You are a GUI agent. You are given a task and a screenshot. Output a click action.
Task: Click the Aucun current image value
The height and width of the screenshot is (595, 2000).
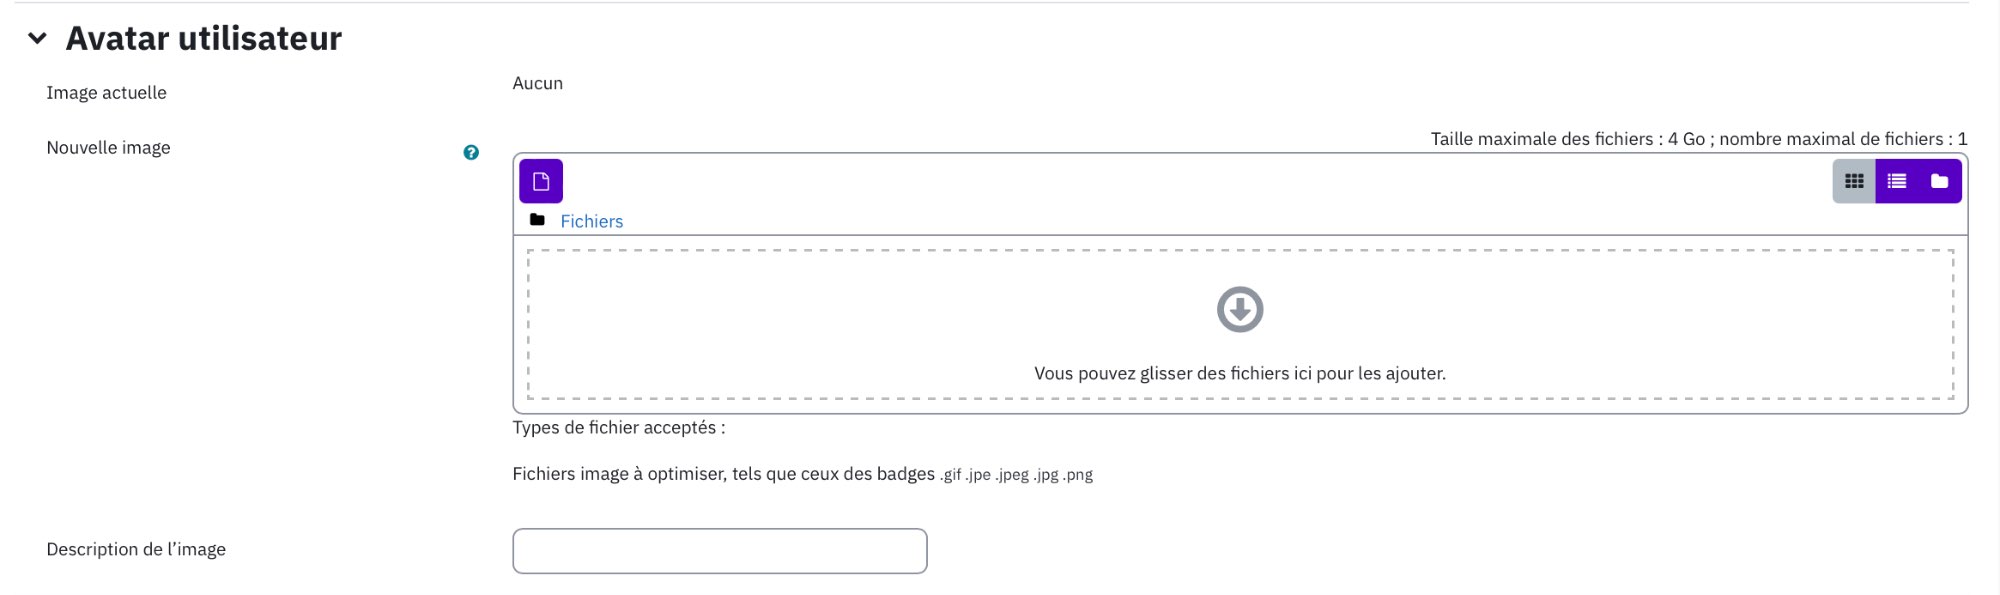click(x=538, y=84)
